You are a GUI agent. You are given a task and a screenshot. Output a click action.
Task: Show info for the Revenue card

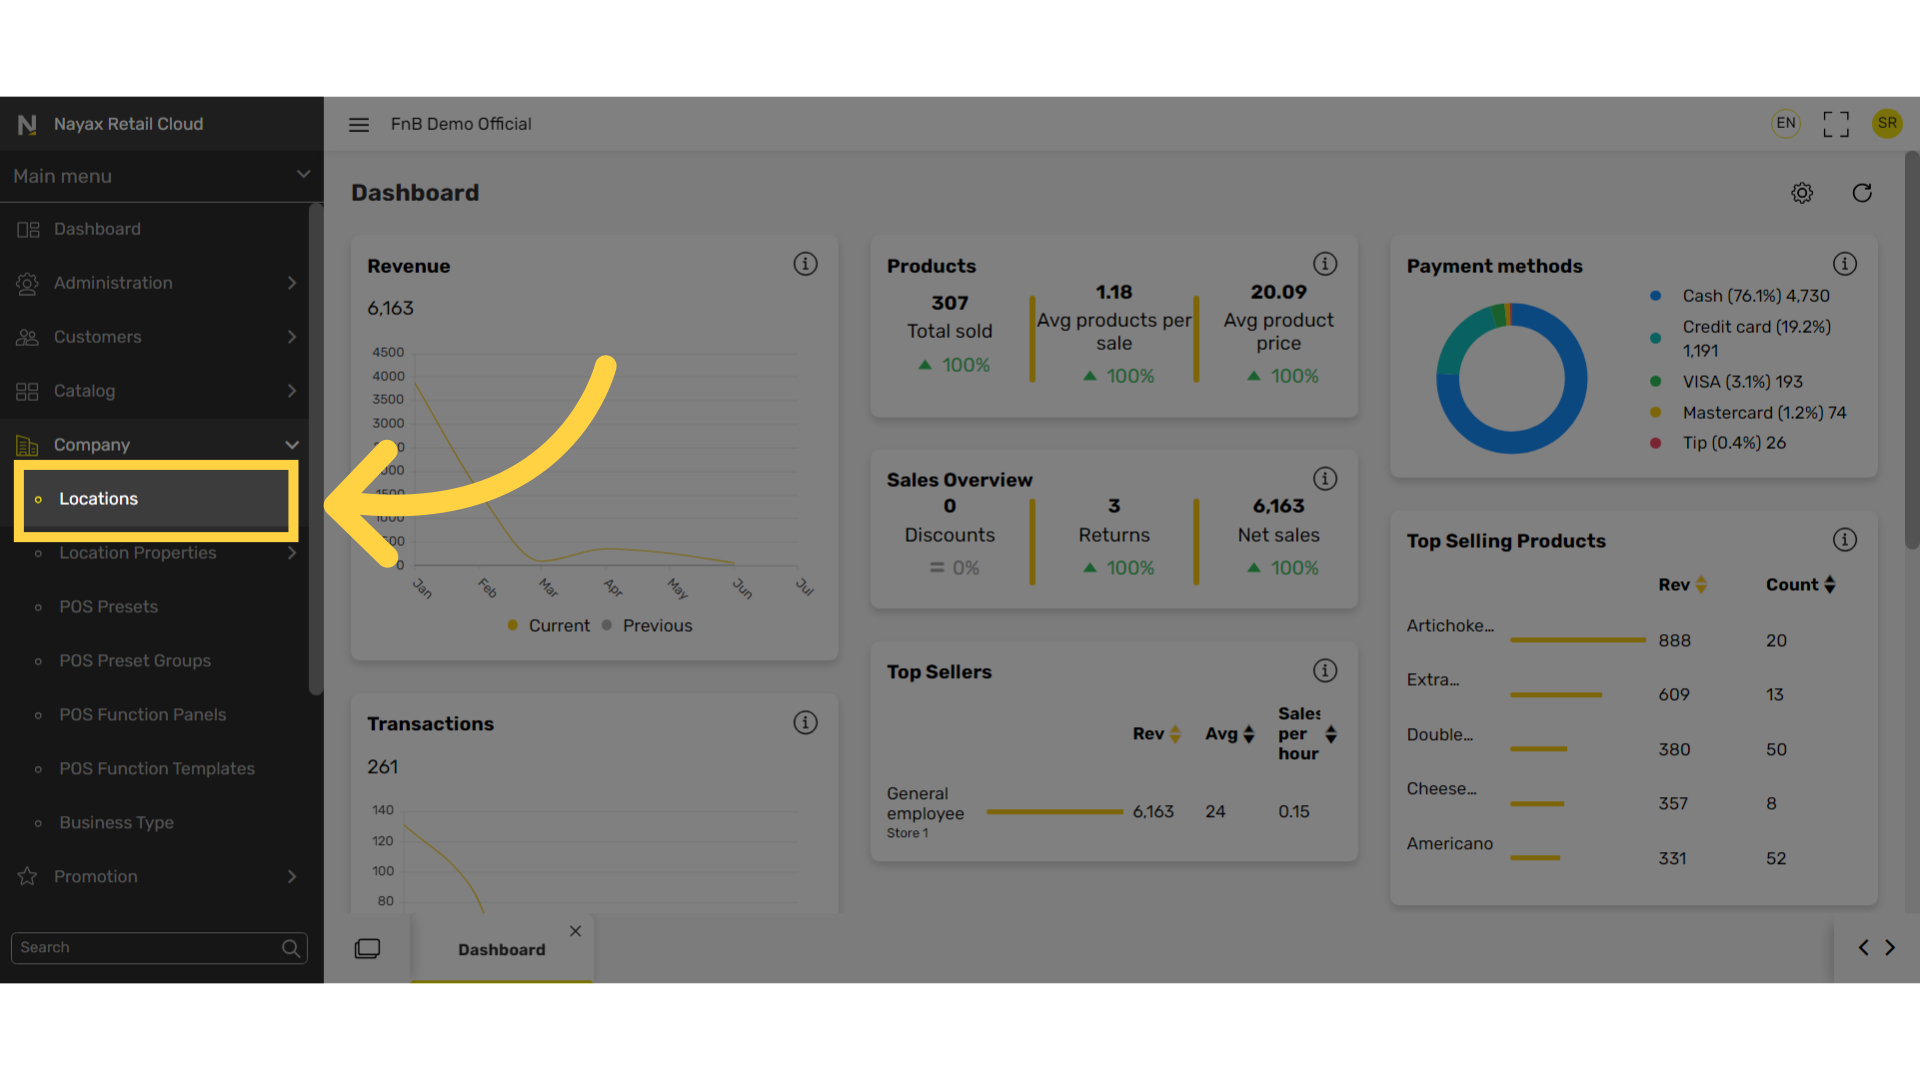805,264
